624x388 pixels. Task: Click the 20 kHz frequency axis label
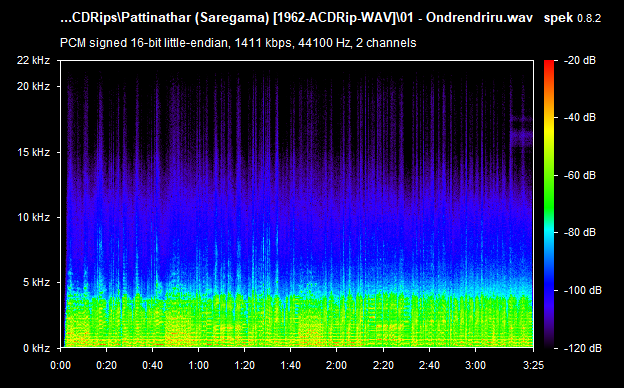click(33, 86)
